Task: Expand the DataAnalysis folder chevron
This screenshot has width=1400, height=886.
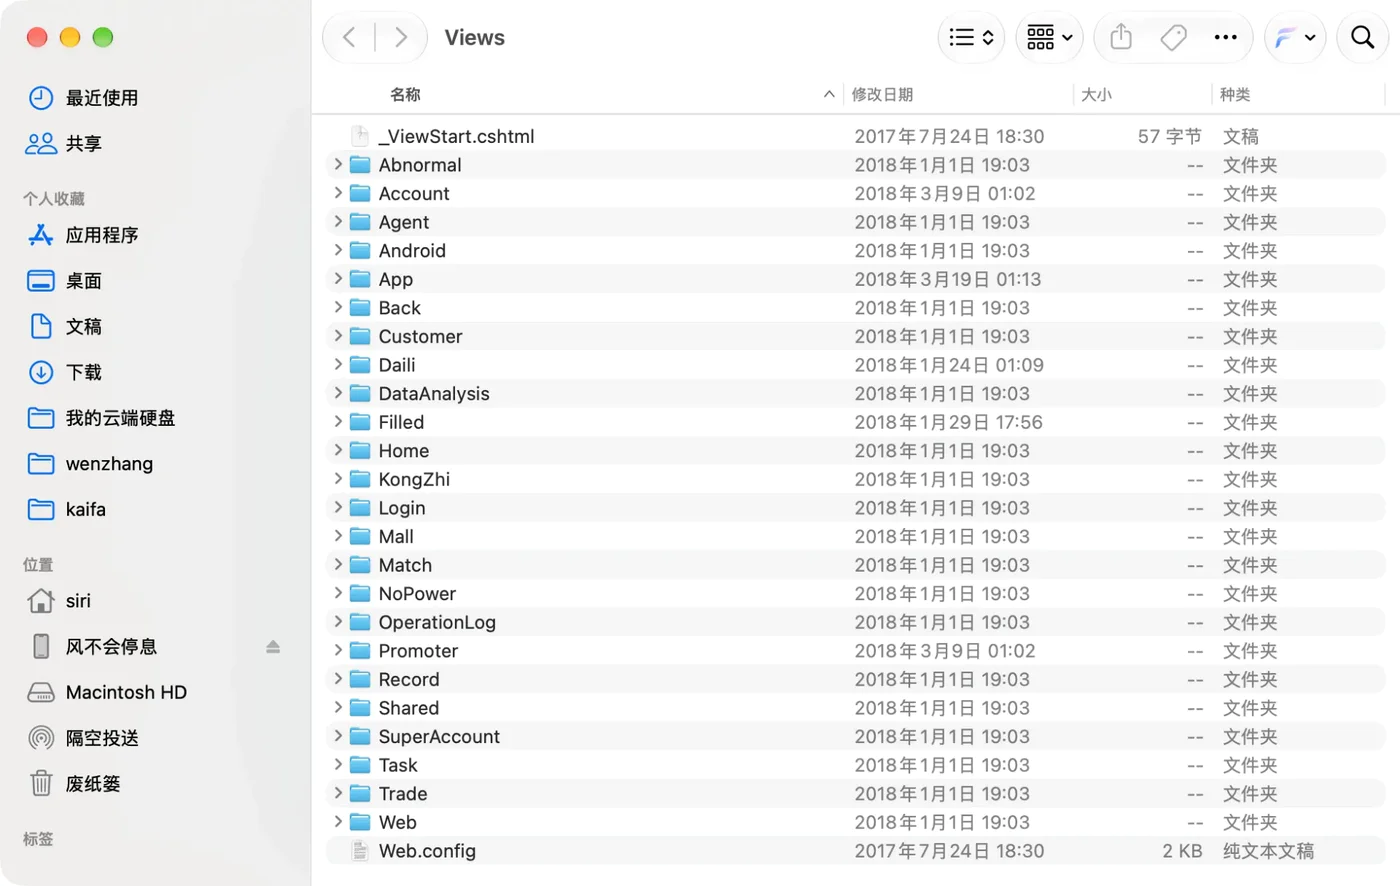Action: [x=338, y=393]
